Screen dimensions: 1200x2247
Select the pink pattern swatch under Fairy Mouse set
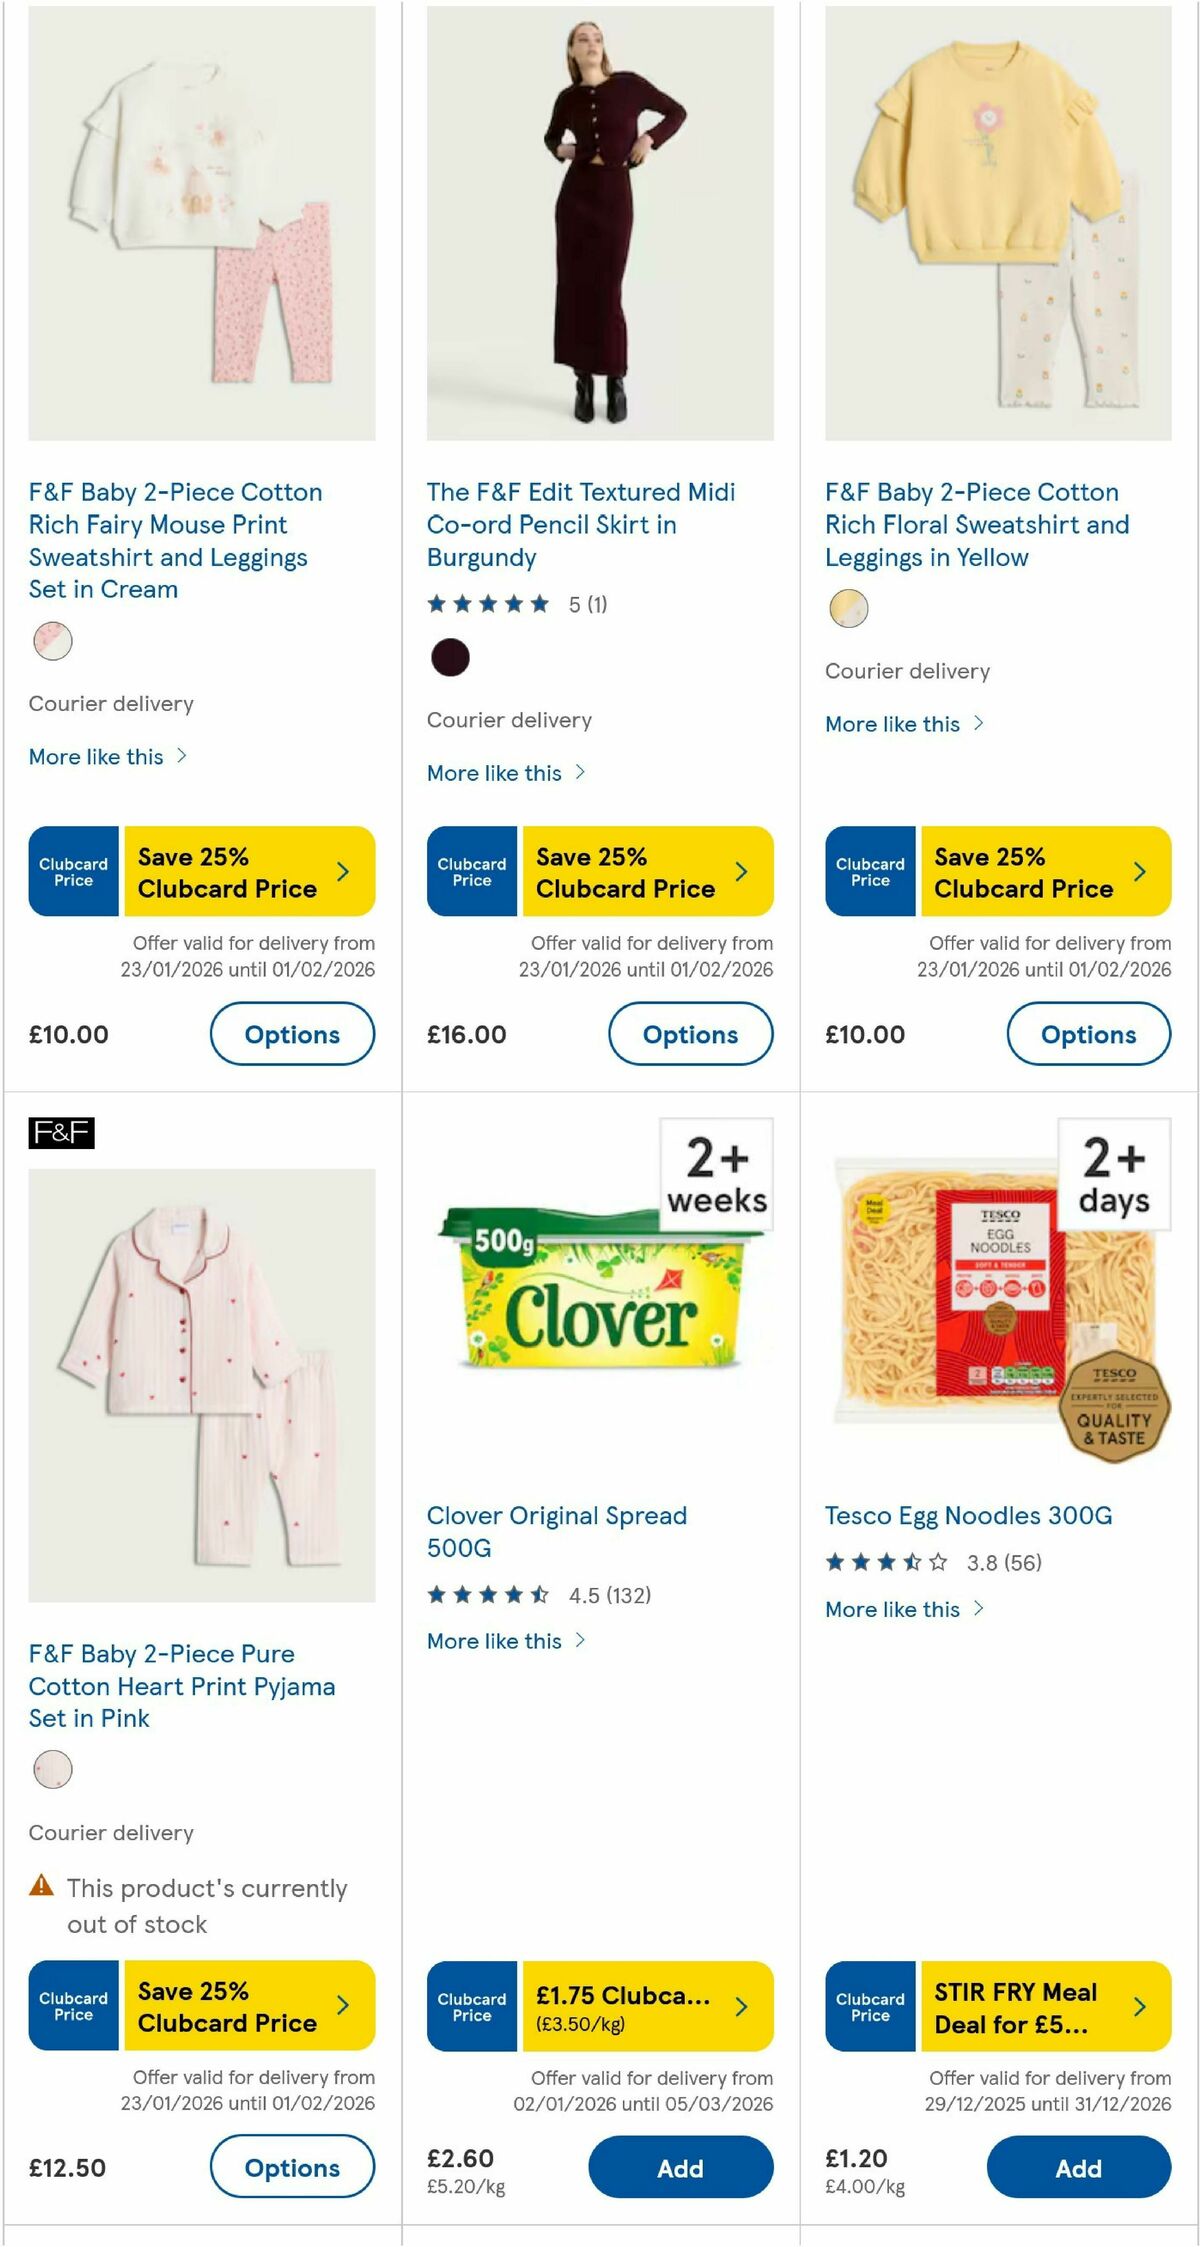tap(54, 643)
